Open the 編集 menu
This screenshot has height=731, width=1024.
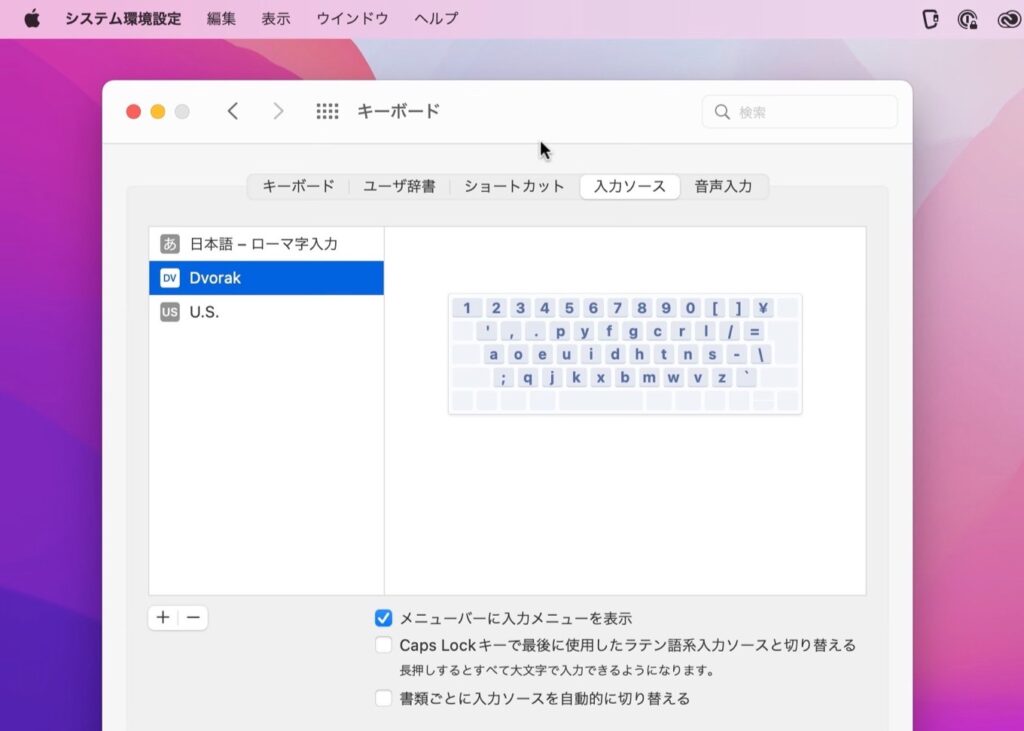[221, 19]
